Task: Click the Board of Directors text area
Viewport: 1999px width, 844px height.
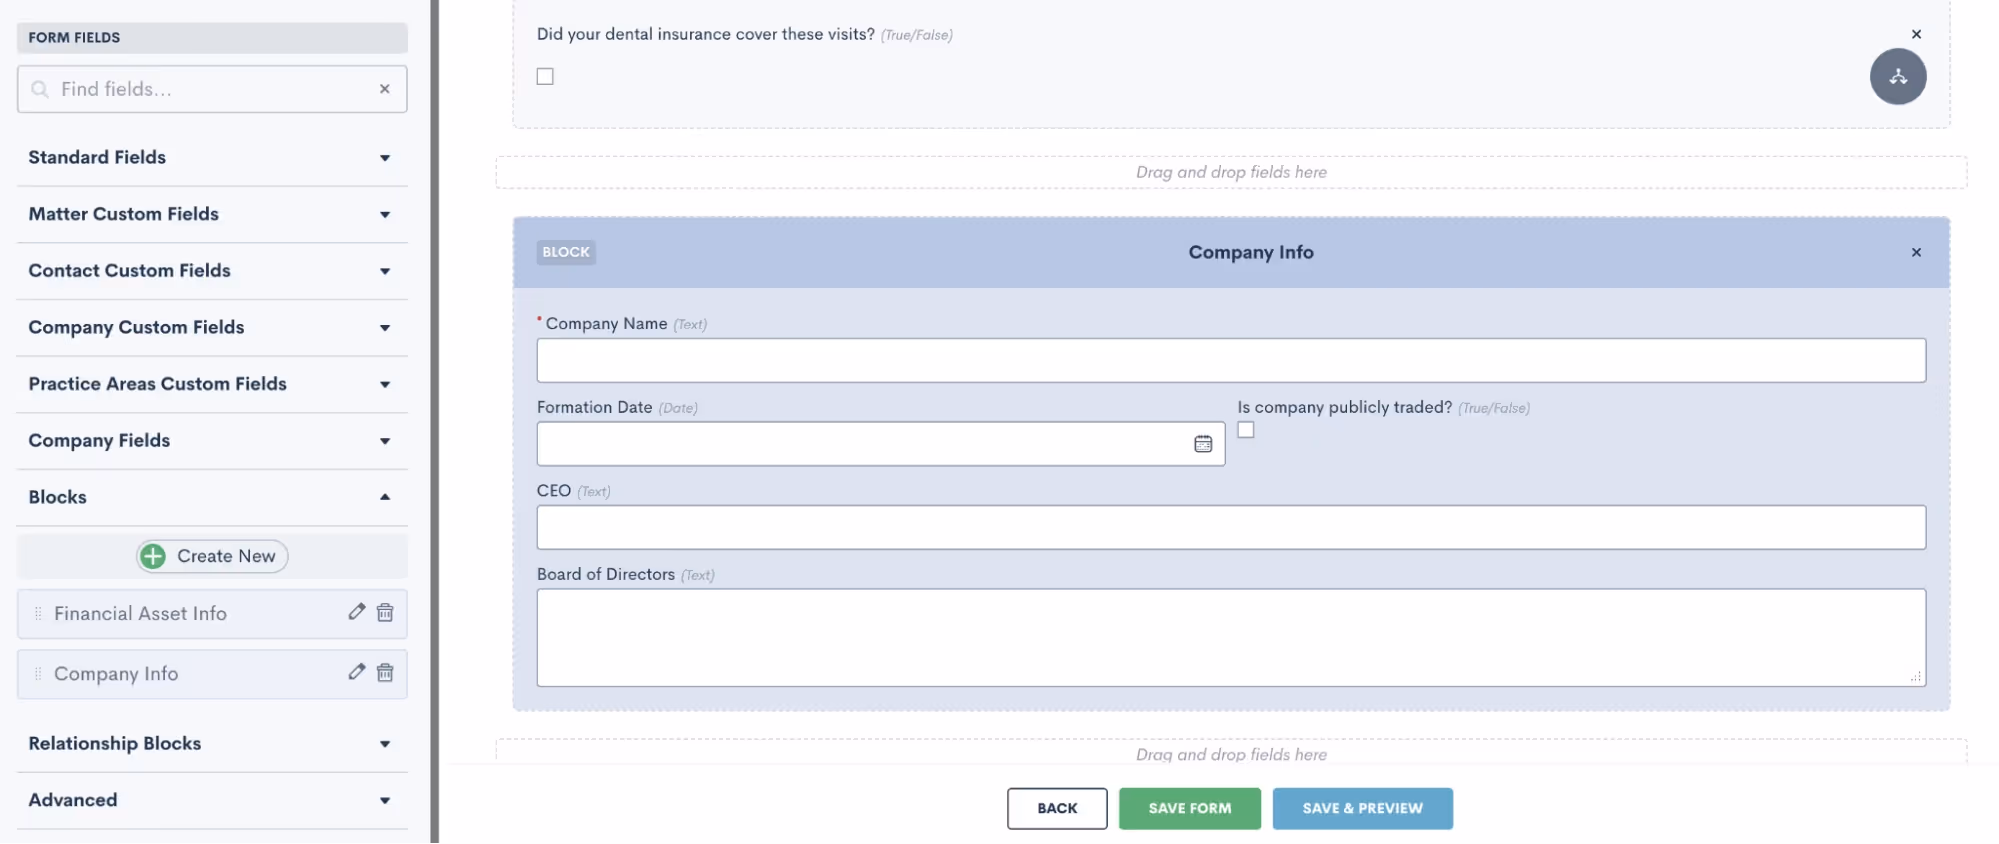Action: pos(1231,637)
